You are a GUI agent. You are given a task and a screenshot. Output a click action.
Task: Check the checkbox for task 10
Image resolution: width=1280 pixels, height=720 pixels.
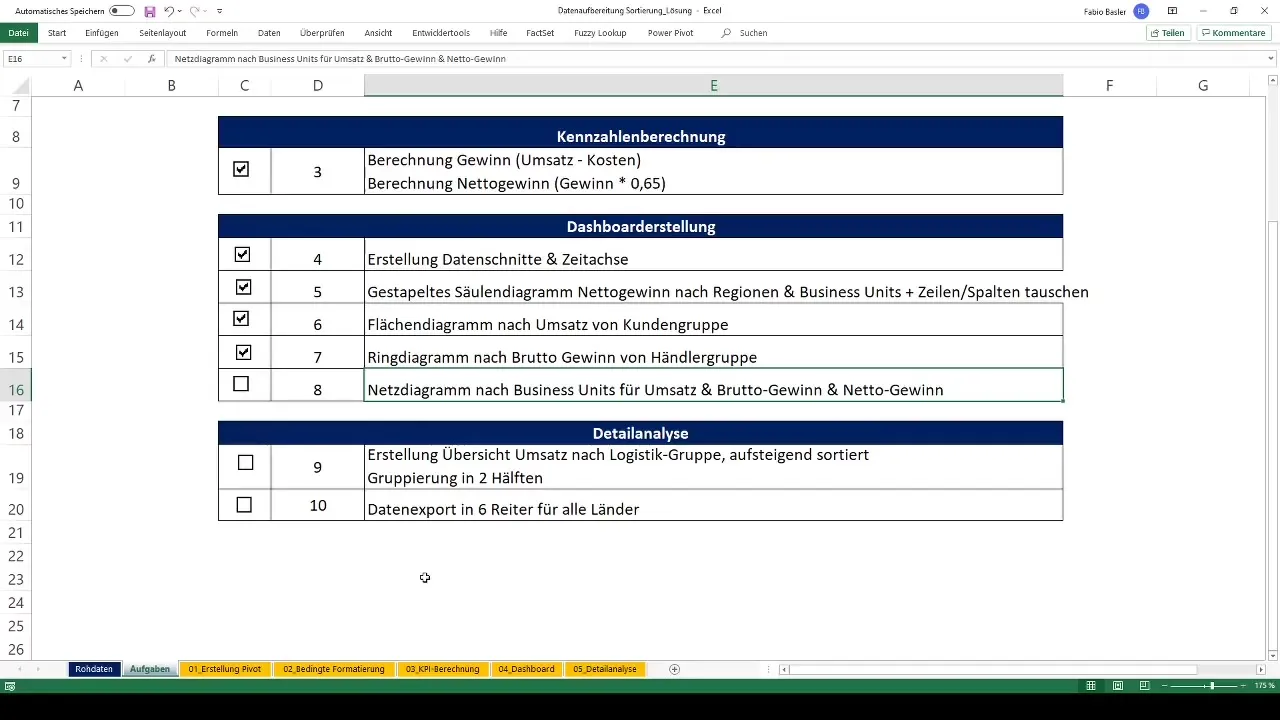pos(244,505)
